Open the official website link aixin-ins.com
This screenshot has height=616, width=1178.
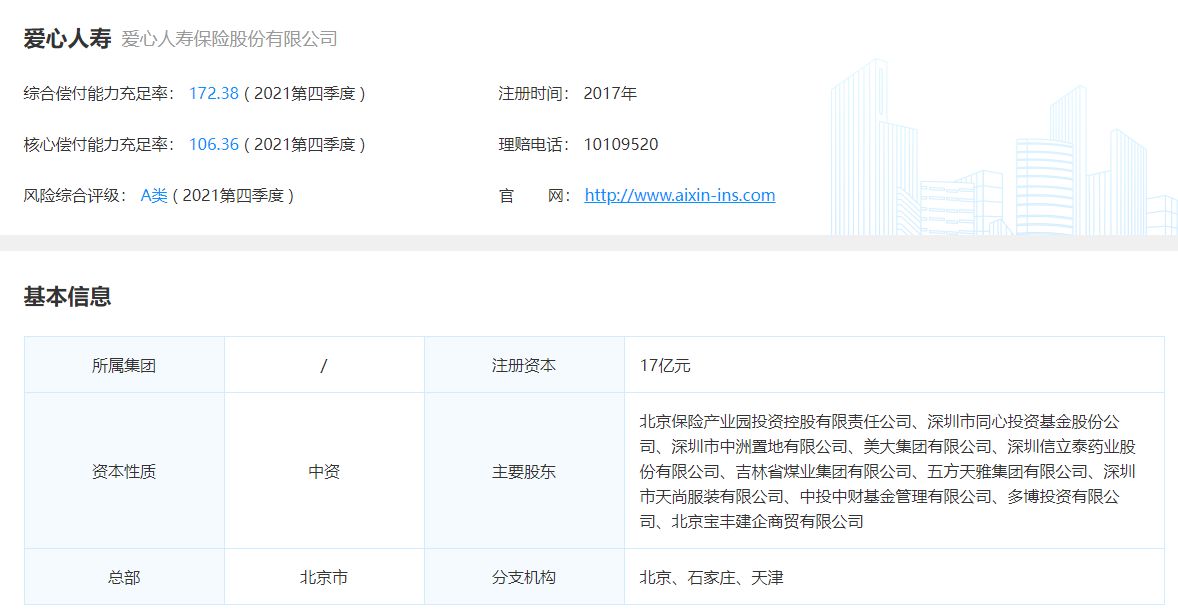click(679, 196)
